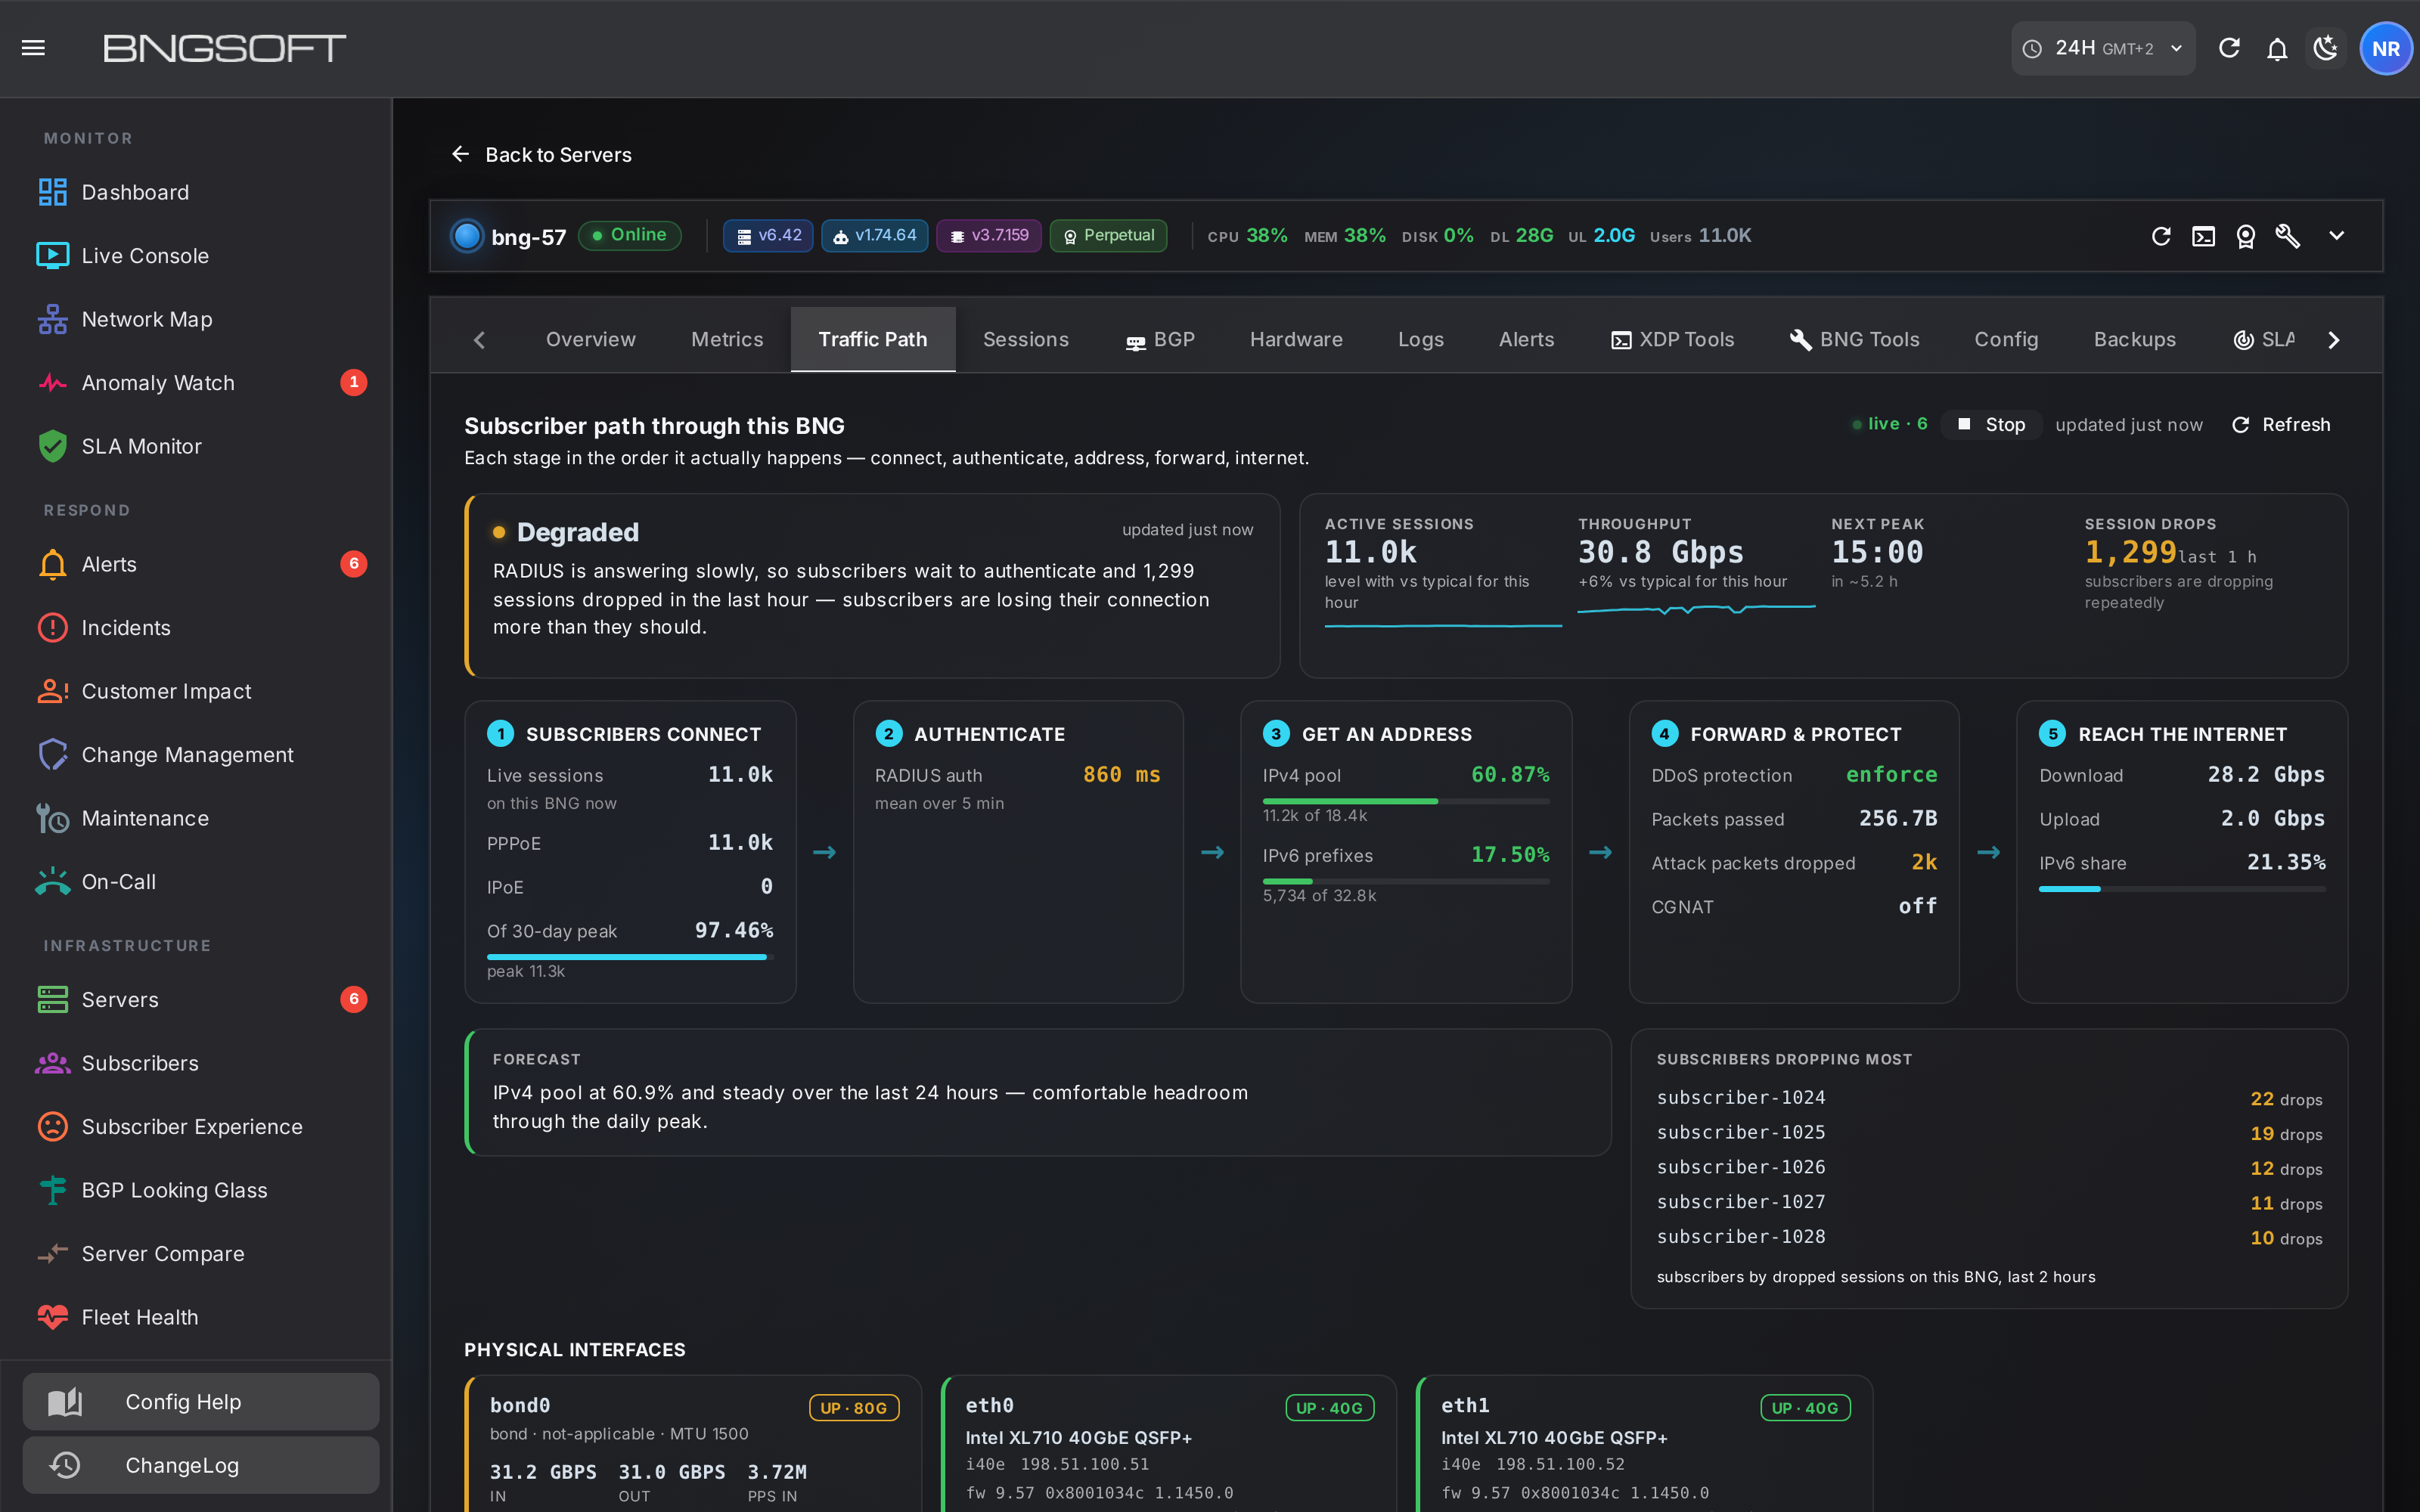2420x1512 pixels.
Task: Open Server Compare
Action: click(196, 1254)
